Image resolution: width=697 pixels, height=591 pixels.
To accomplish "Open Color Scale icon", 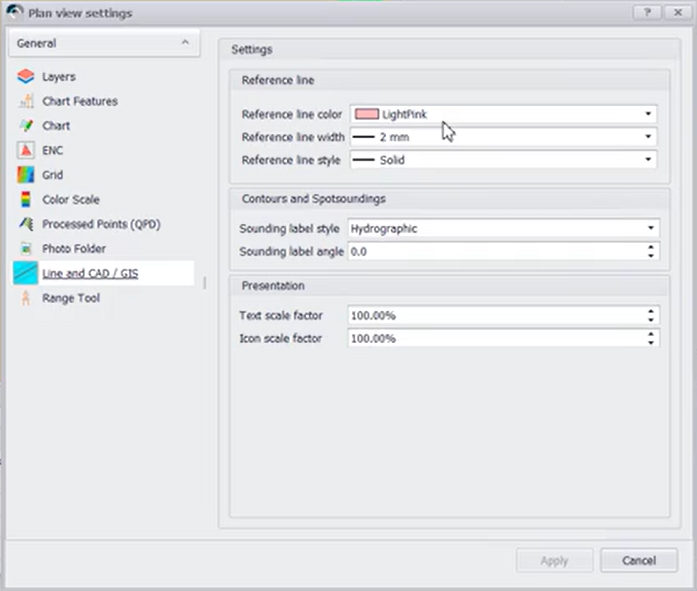I will [26, 200].
